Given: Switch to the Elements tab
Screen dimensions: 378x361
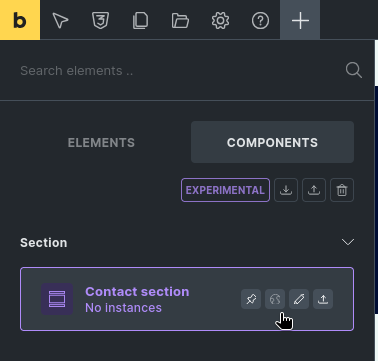Looking at the screenshot, I should pos(101,142).
